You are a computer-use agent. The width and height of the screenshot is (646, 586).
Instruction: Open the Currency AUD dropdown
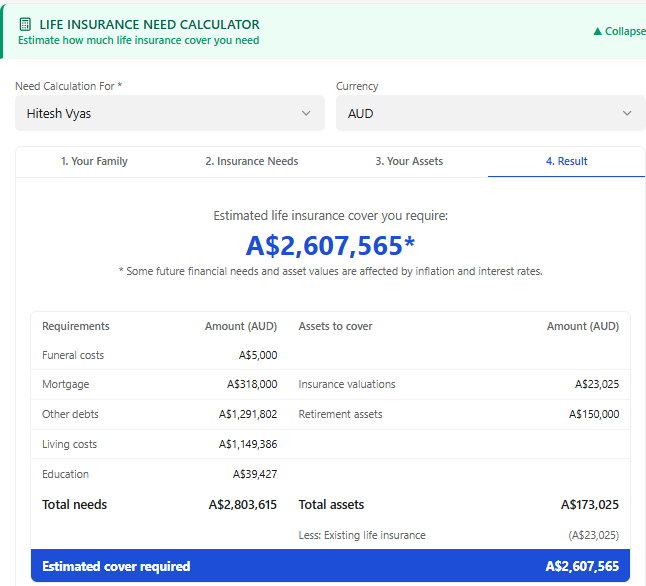pyautogui.click(x=491, y=113)
